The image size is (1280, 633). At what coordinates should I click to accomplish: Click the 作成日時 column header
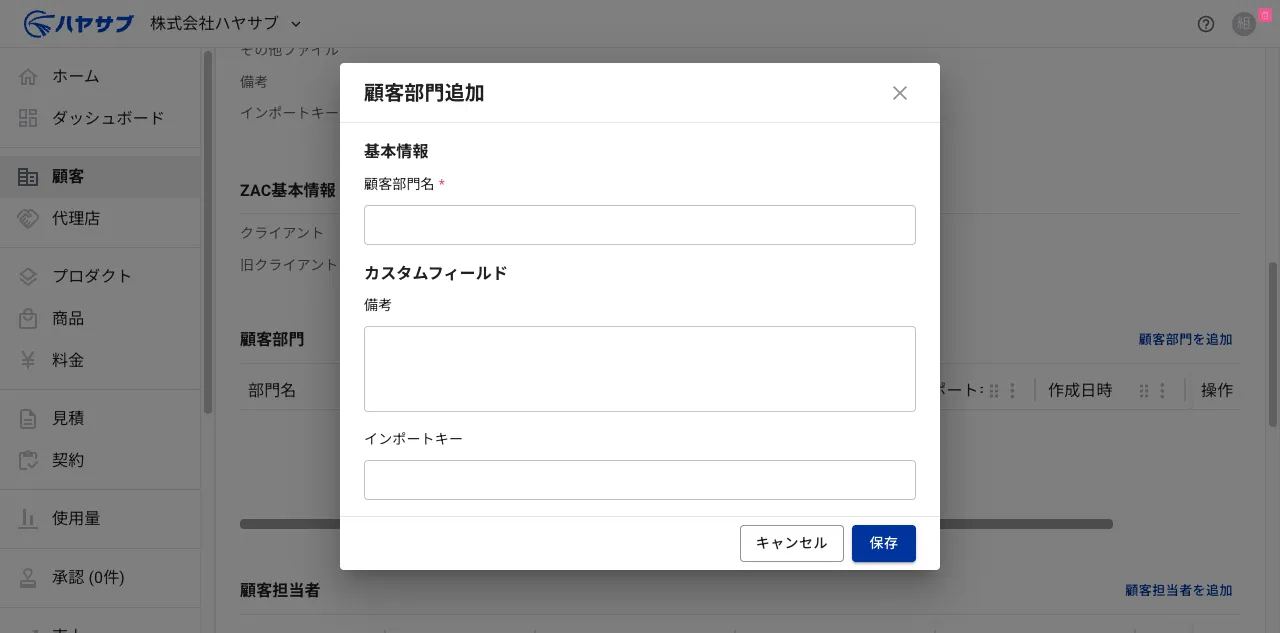pyautogui.click(x=1080, y=390)
